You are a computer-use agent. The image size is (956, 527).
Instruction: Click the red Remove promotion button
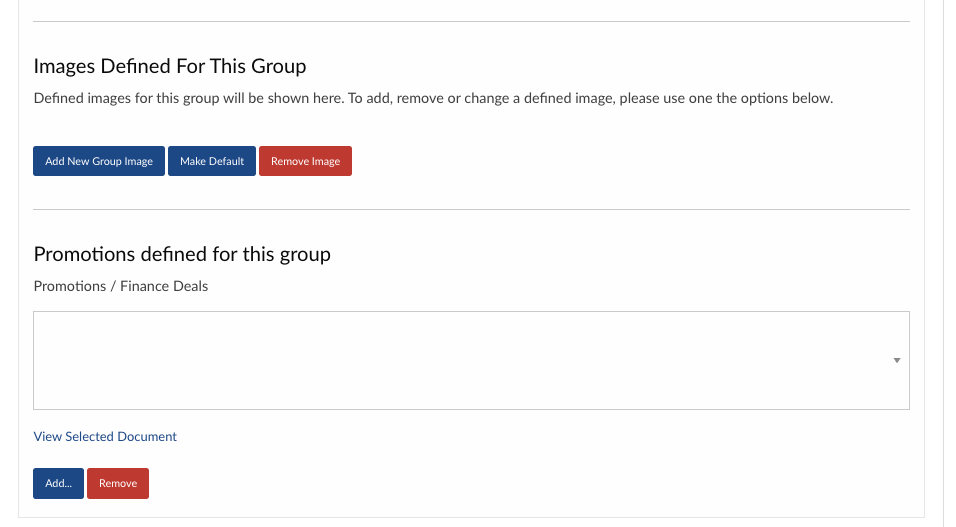(118, 483)
